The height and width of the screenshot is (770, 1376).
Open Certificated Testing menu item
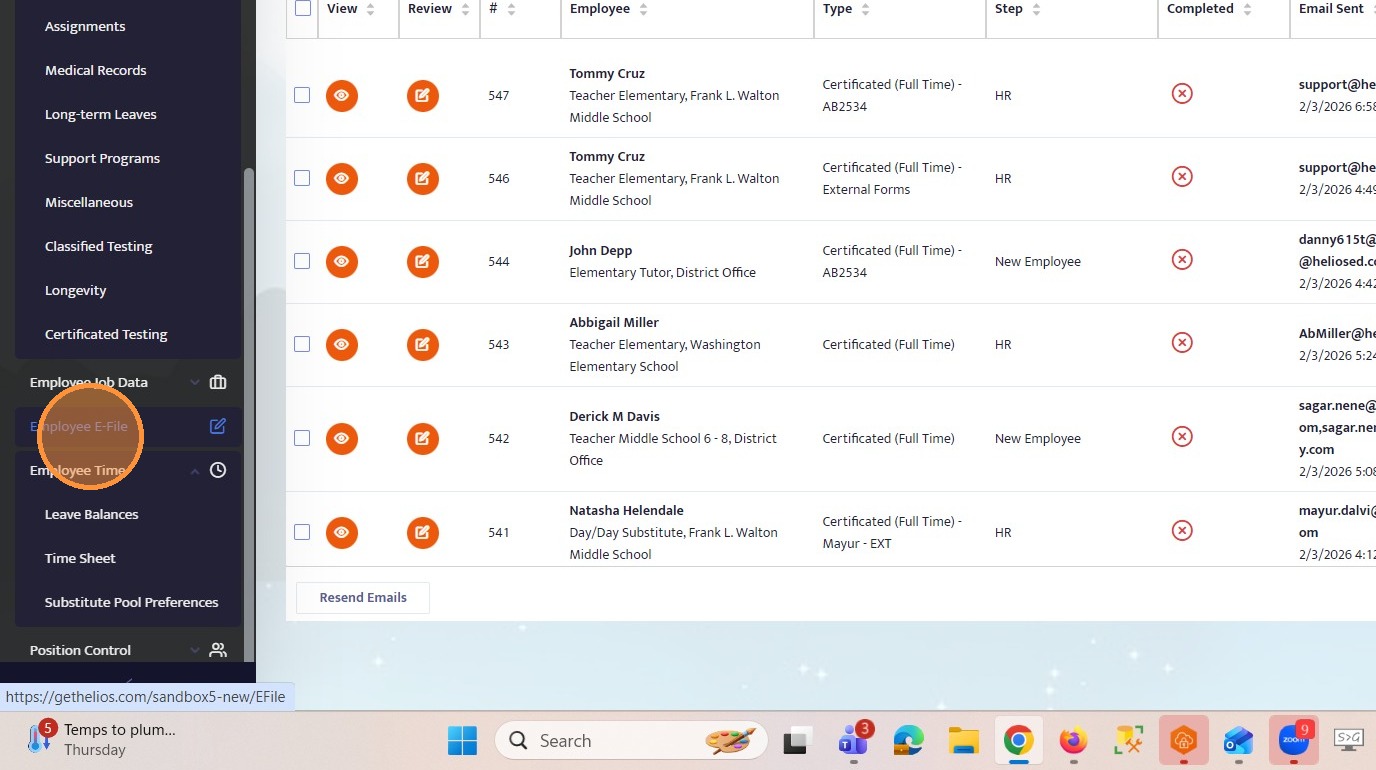[x=106, y=334]
